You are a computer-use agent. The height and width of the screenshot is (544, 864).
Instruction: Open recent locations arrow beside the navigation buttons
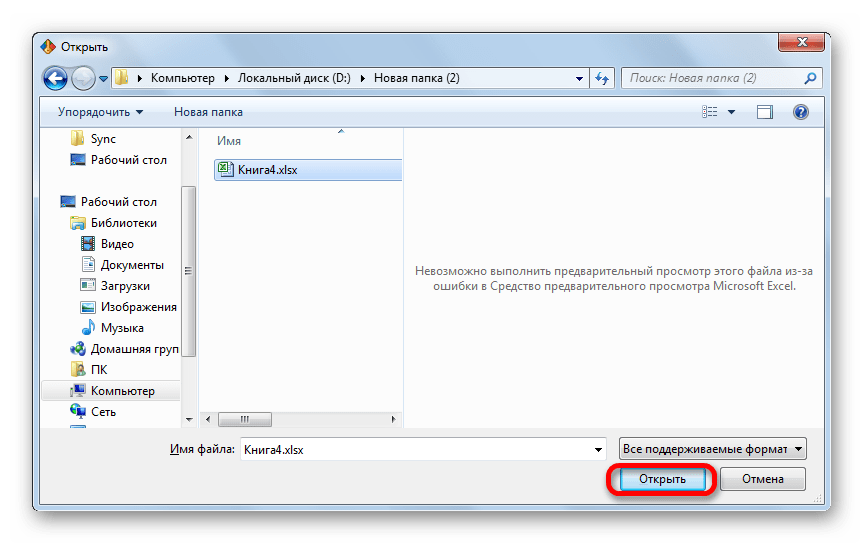pos(103,79)
